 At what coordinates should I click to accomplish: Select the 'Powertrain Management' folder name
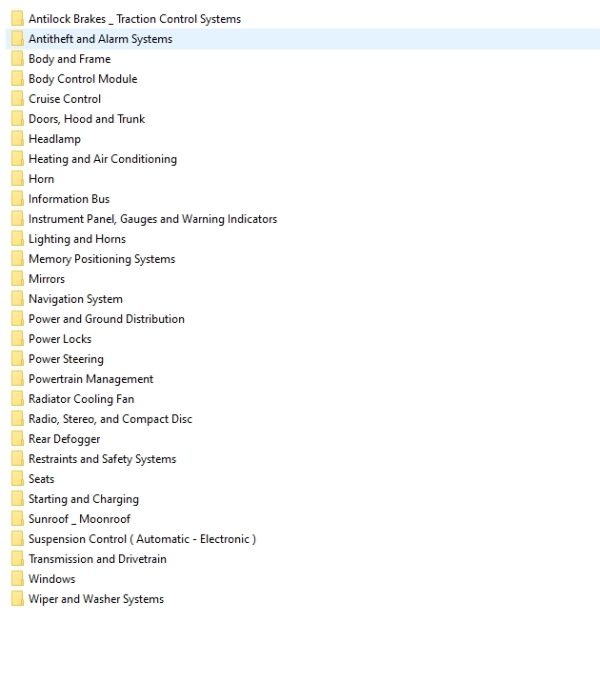[x=91, y=379]
